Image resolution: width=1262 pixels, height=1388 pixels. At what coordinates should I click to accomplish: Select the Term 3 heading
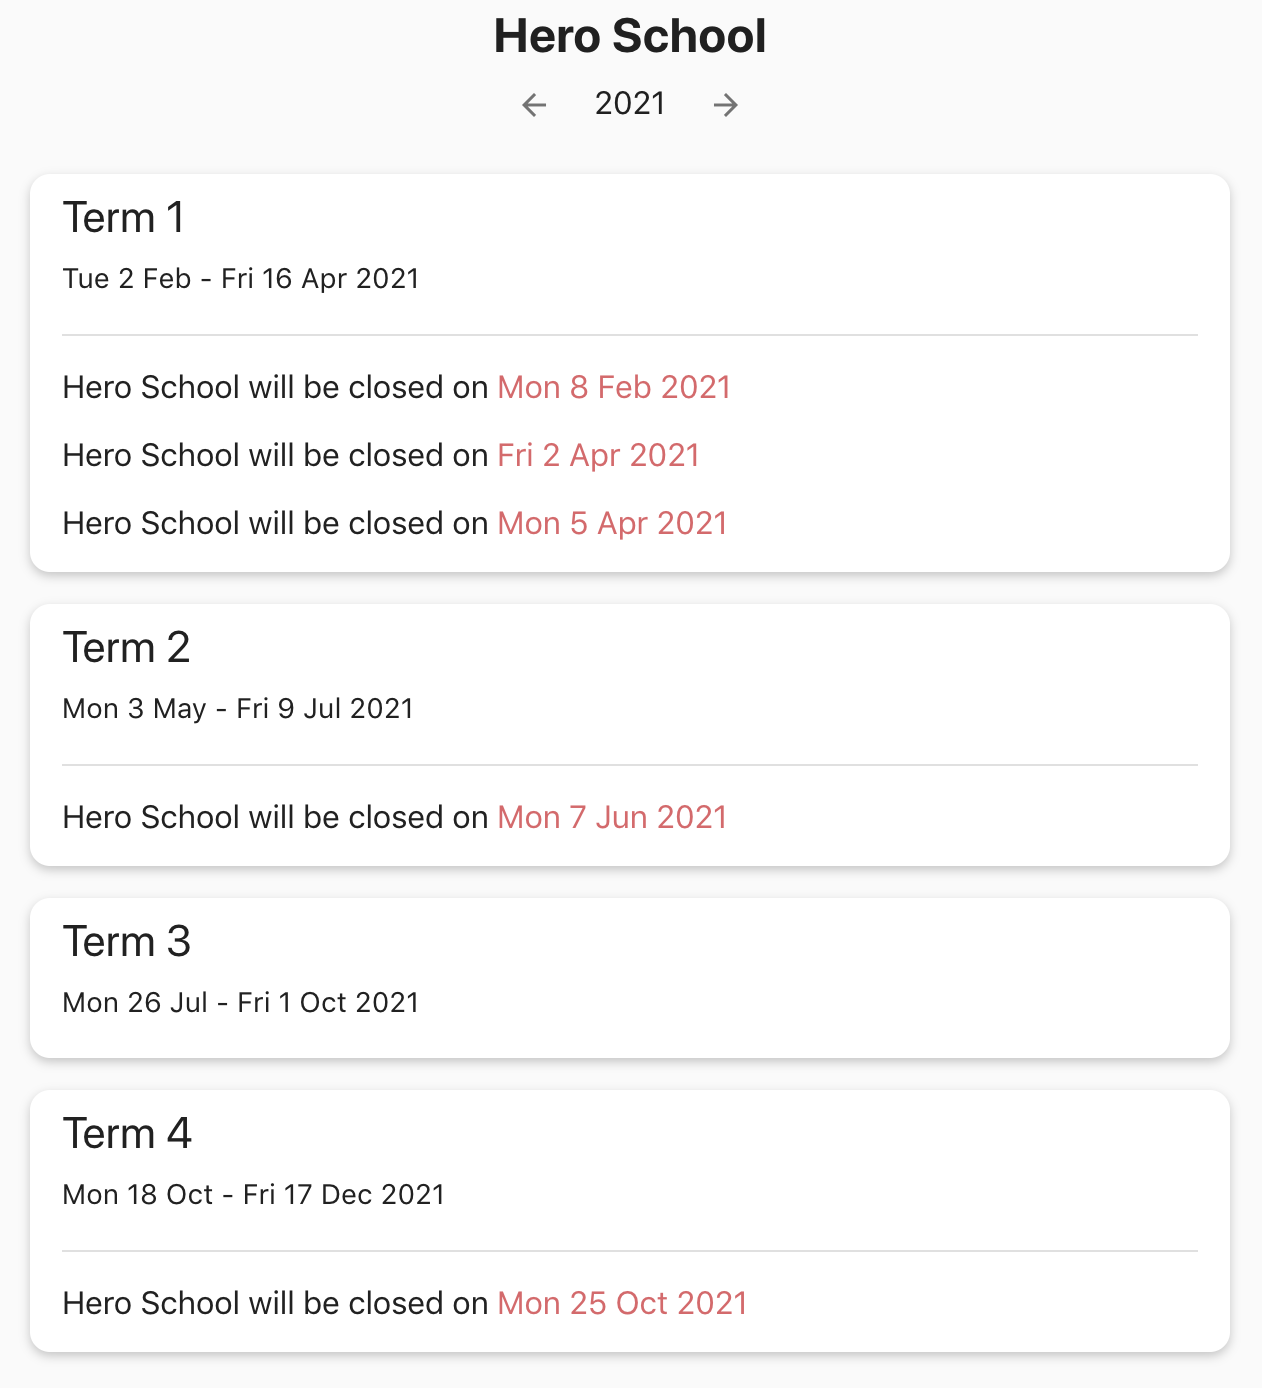click(126, 942)
